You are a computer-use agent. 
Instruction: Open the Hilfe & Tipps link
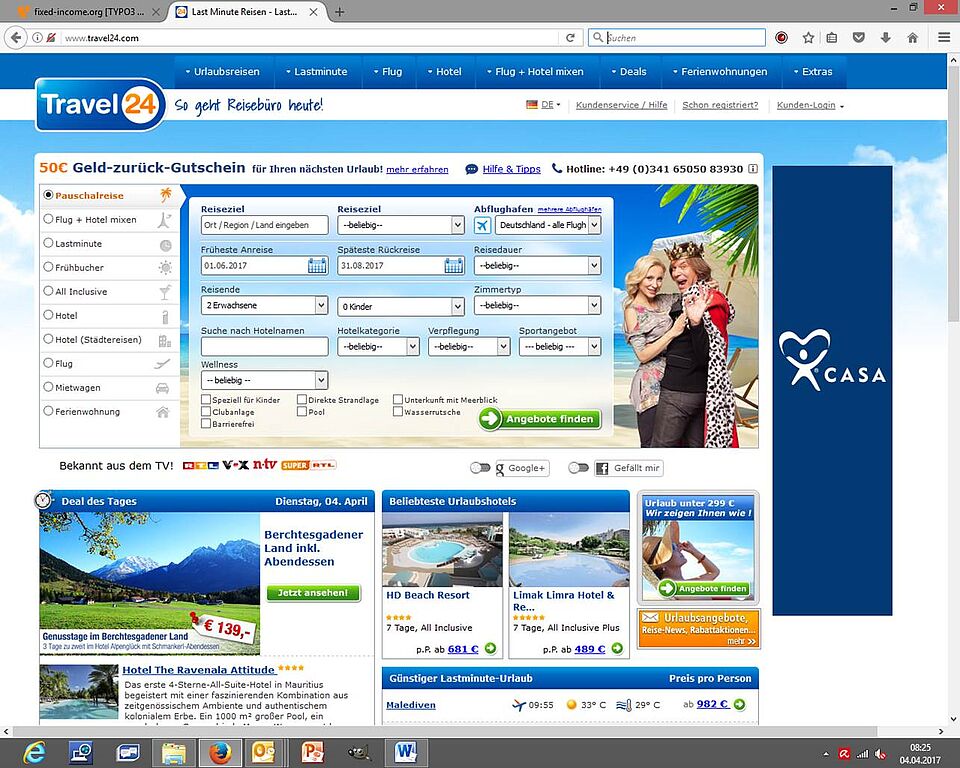tap(511, 169)
